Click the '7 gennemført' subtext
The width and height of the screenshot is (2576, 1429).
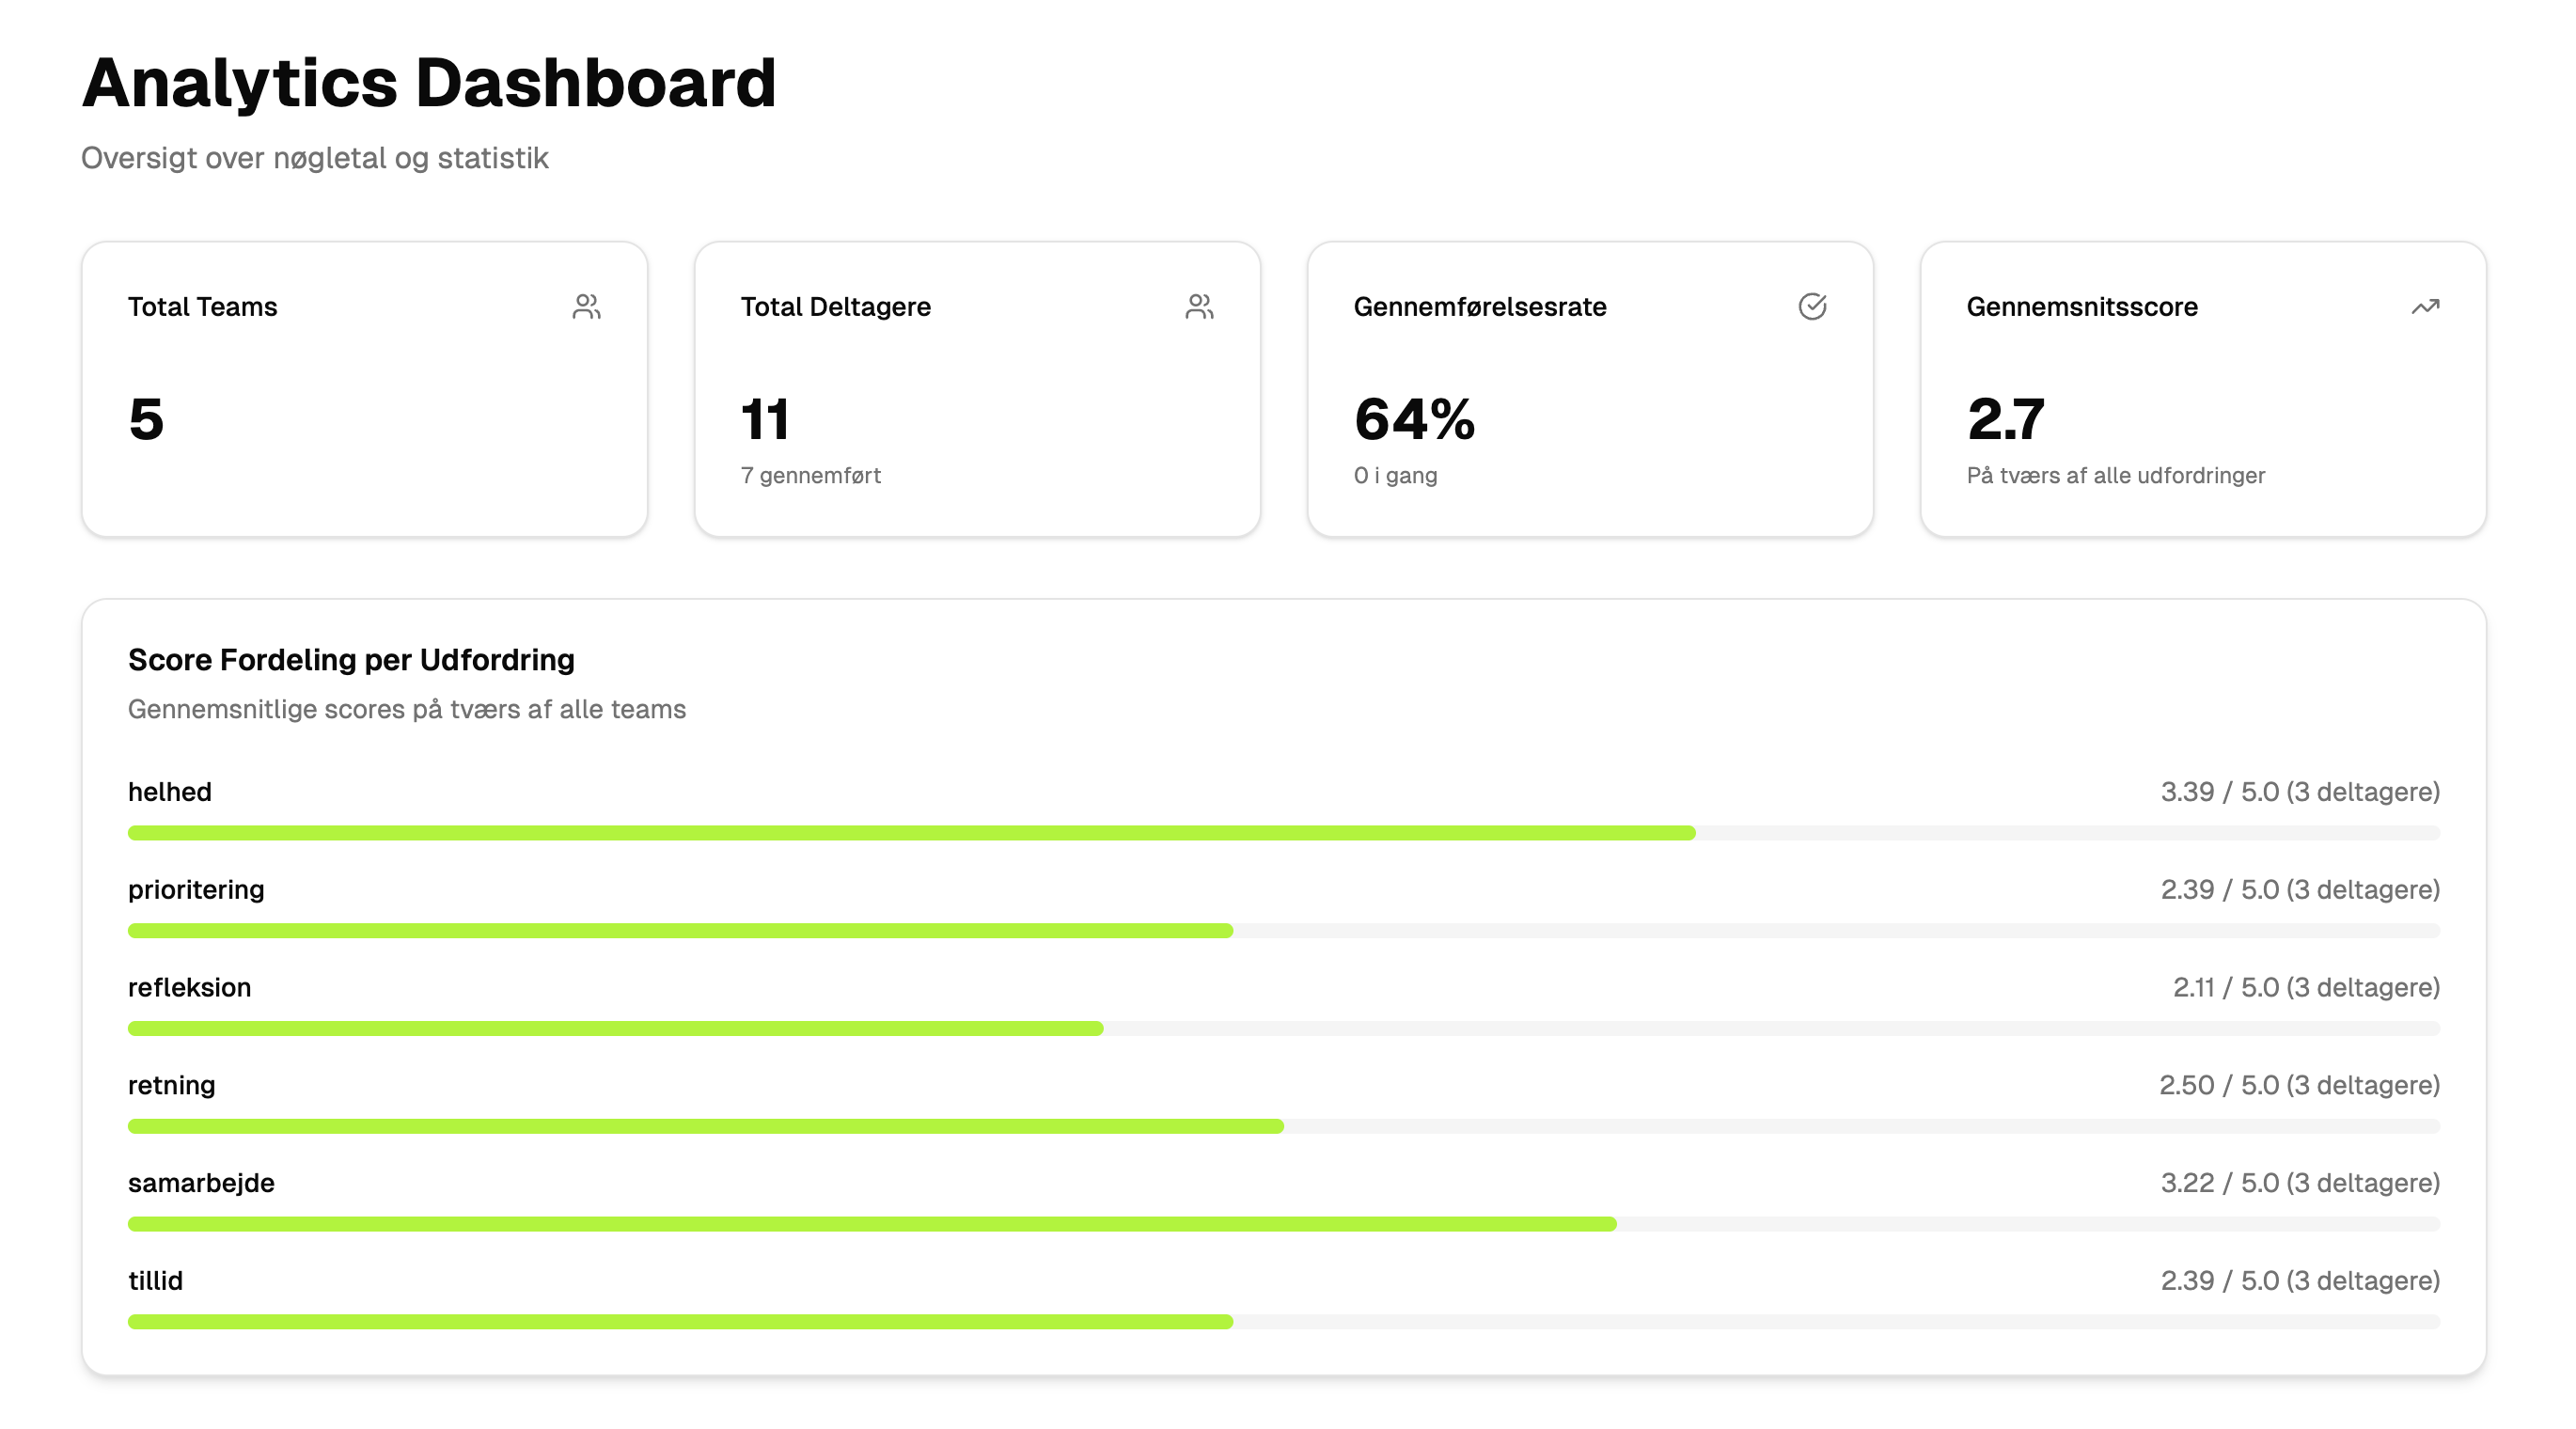pyautogui.click(x=810, y=476)
